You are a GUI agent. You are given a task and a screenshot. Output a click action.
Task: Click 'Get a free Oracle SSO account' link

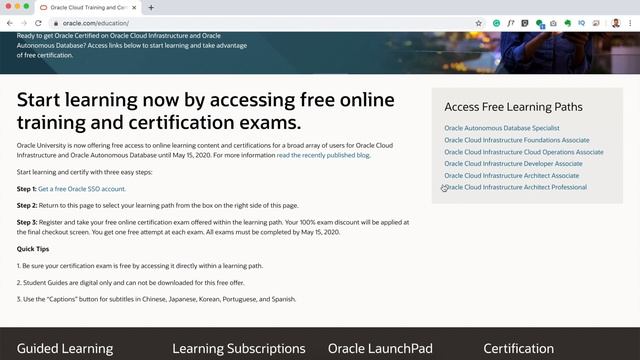(x=81, y=189)
